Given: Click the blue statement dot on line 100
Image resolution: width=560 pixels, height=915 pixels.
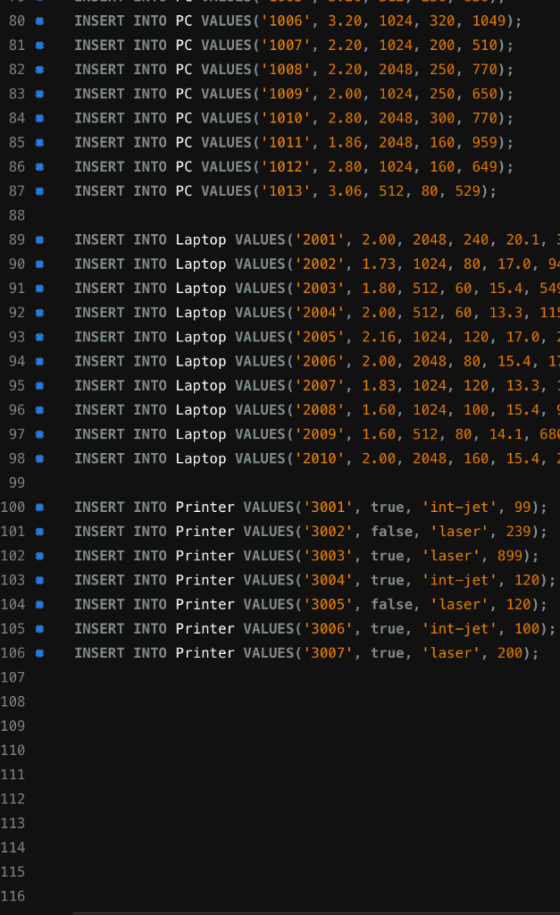Looking at the screenshot, I should (x=40, y=507).
